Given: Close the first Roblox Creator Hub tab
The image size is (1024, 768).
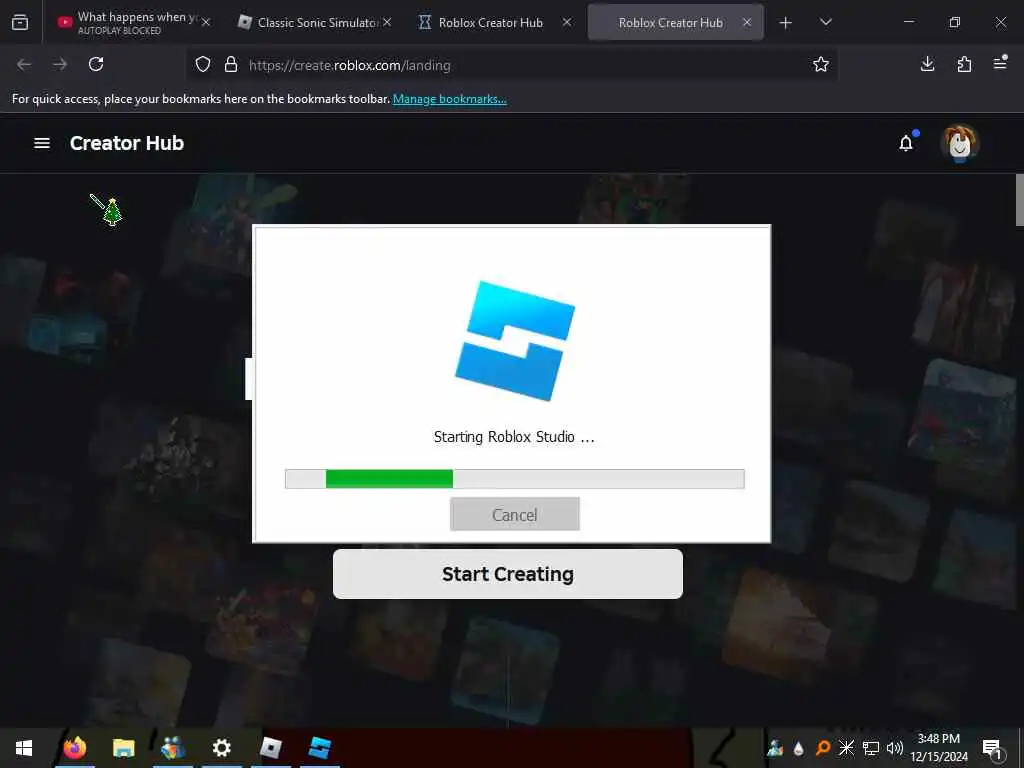Looking at the screenshot, I should (x=567, y=22).
